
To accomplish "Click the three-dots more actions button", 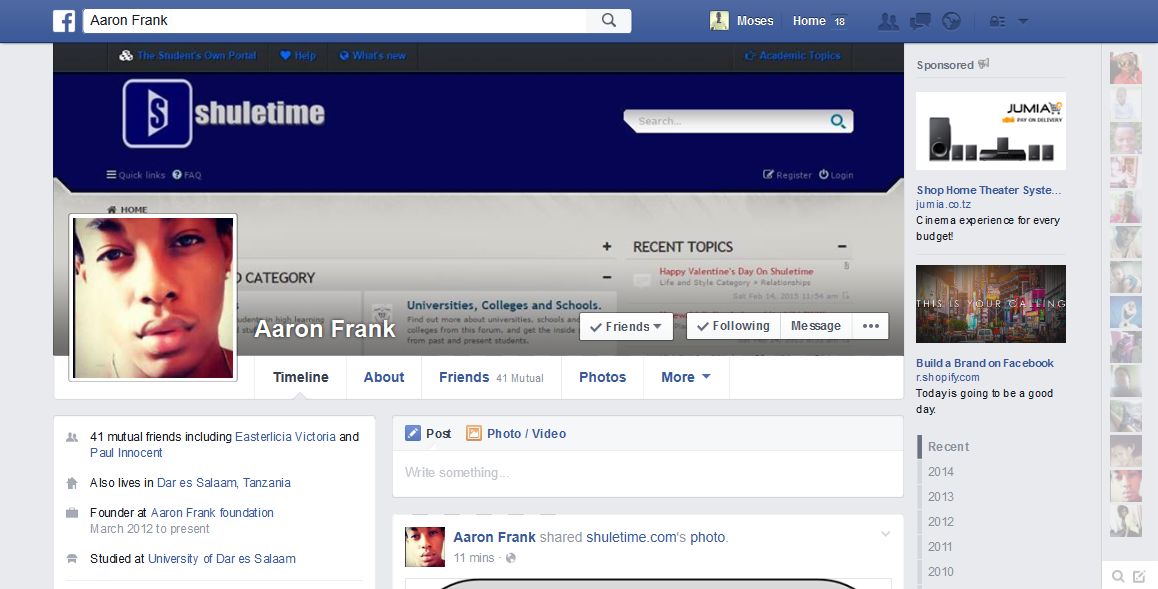I will click(x=871, y=326).
